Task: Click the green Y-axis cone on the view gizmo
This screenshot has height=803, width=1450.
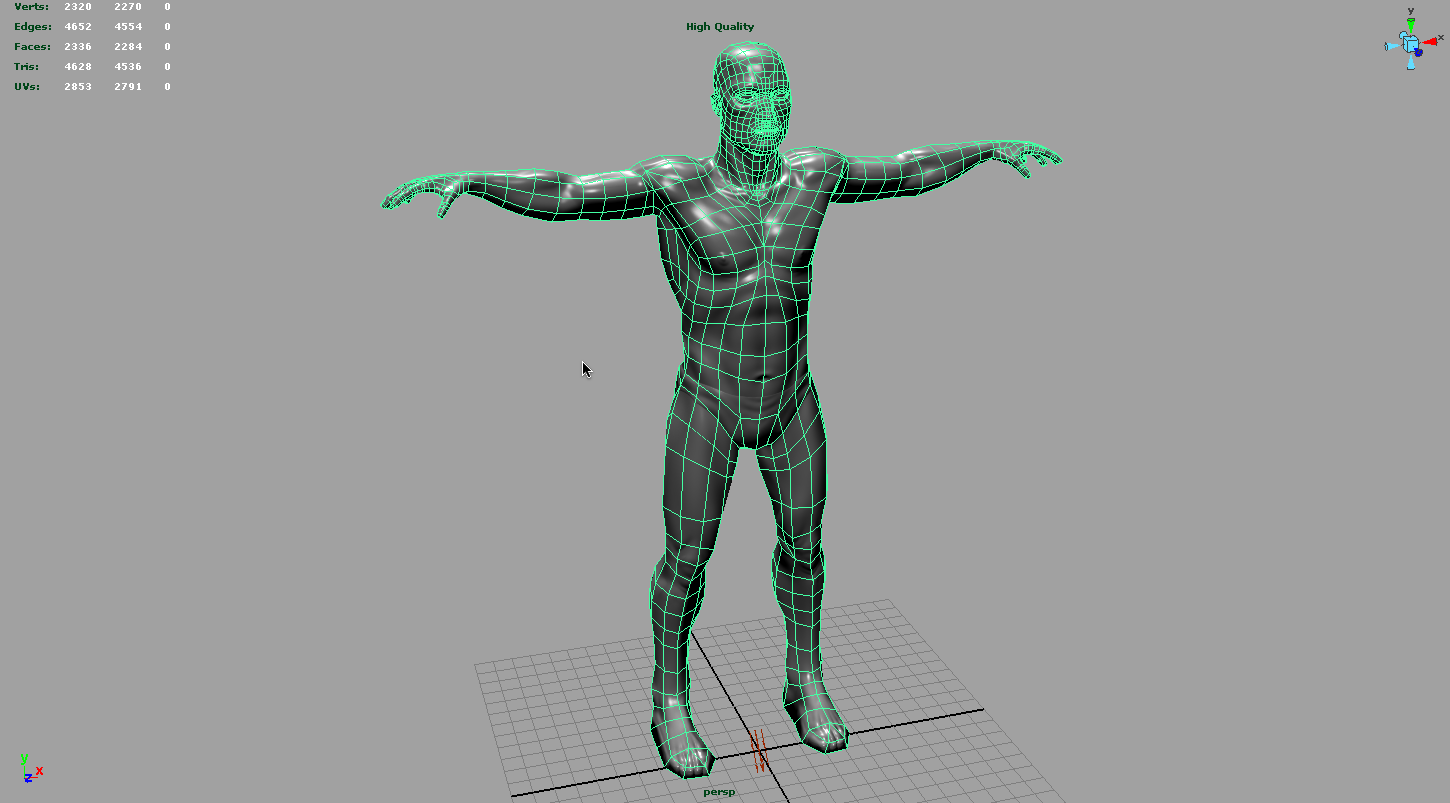Action: pyautogui.click(x=1411, y=25)
